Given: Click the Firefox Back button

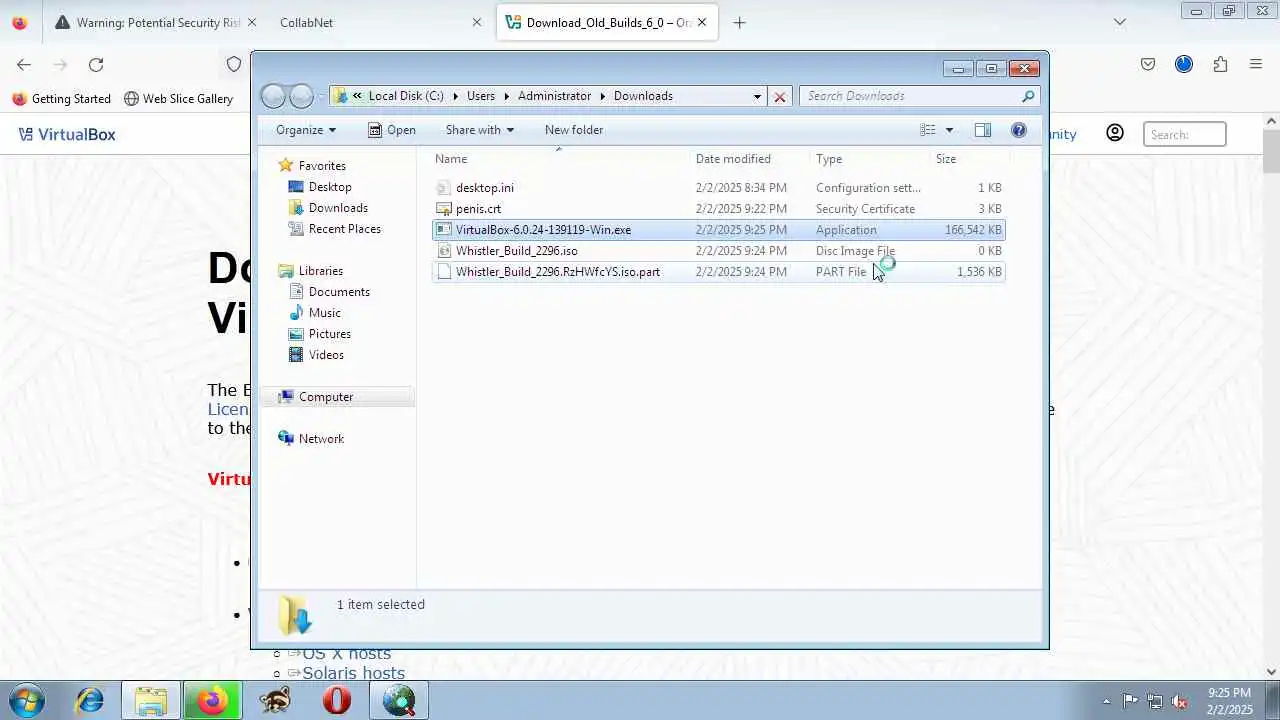Looking at the screenshot, I should [24, 64].
